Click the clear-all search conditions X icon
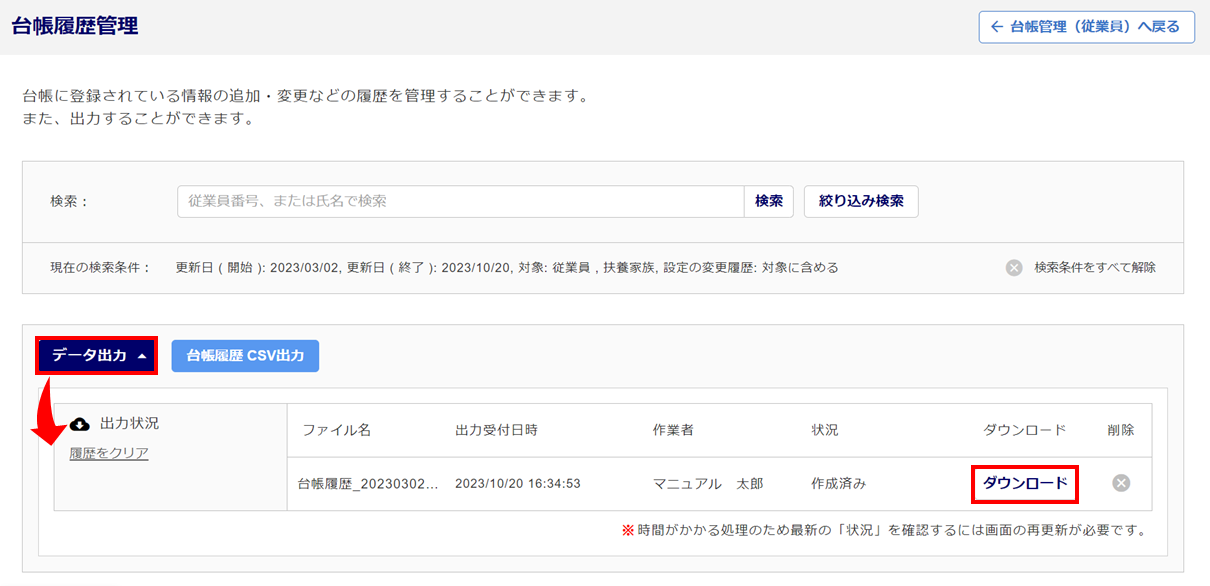Screen dimensions: 1210x586 click(x=1014, y=268)
